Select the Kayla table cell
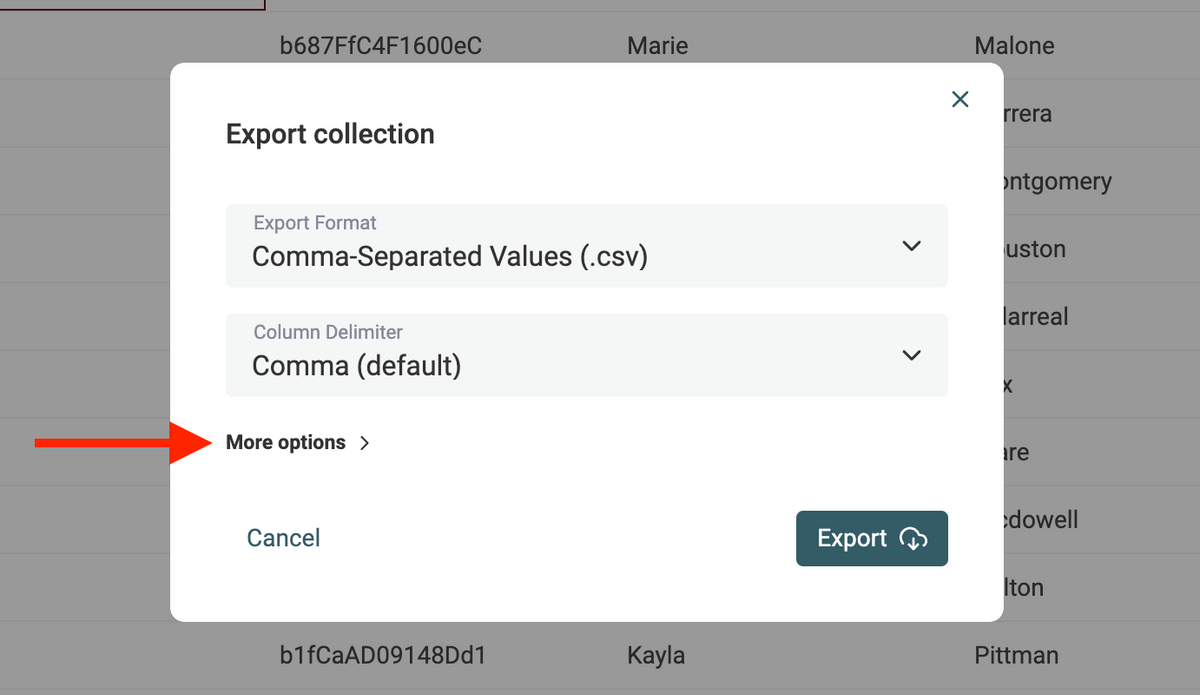The height and width of the screenshot is (695, 1200). 656,656
